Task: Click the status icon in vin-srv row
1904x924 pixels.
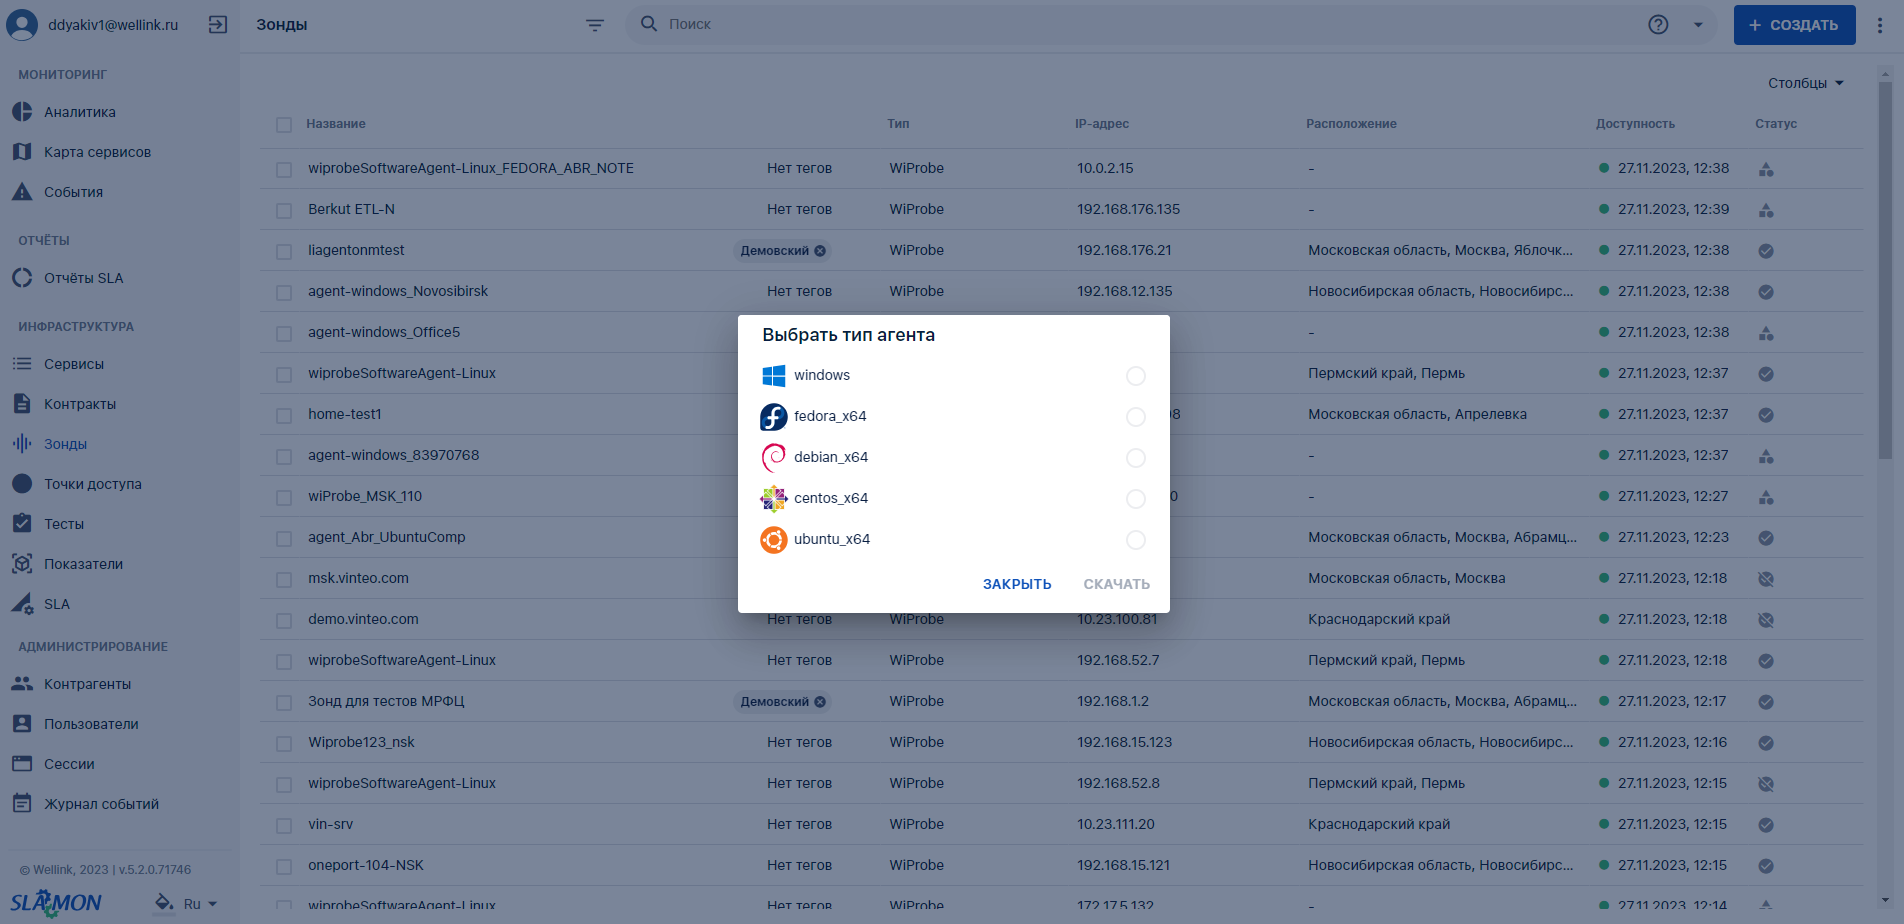Action: coord(1766,825)
